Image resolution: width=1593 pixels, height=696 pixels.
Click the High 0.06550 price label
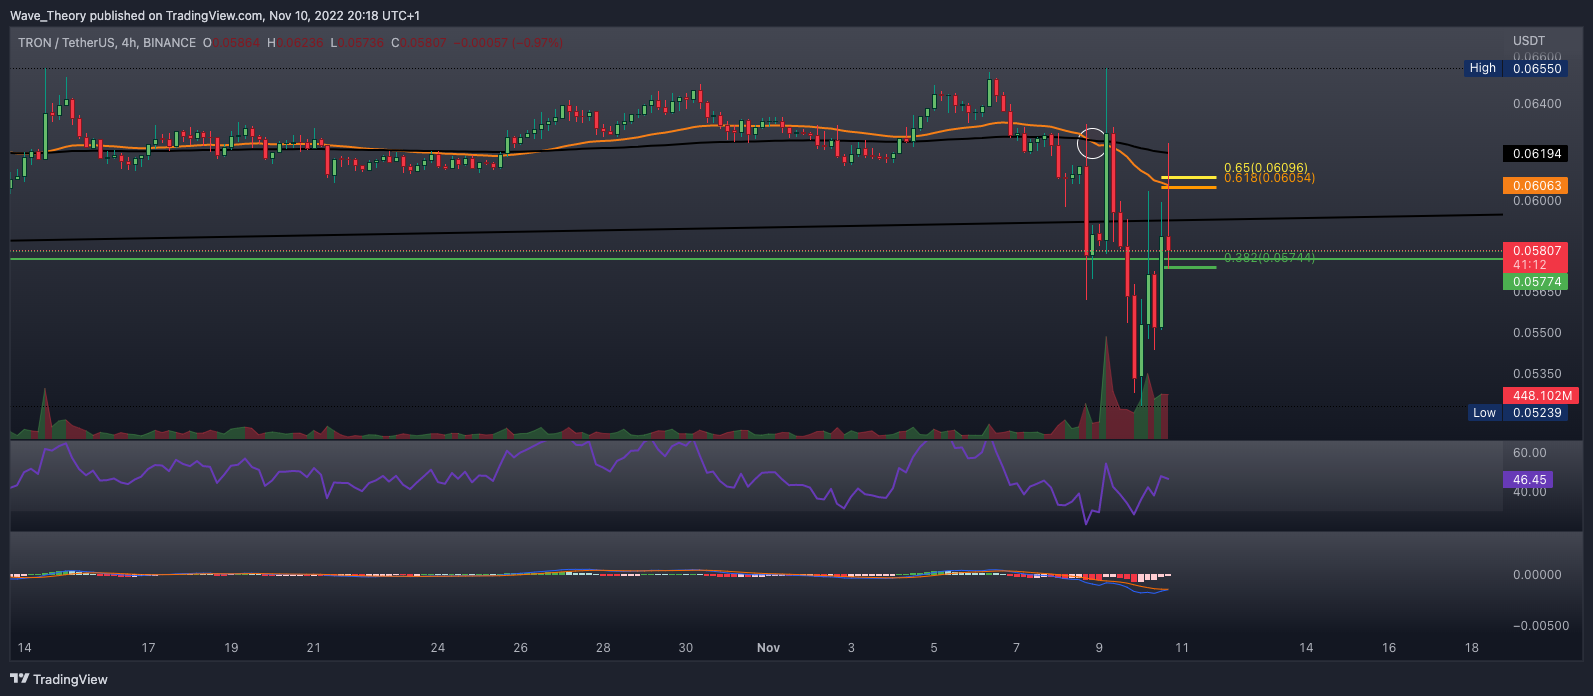point(1521,68)
